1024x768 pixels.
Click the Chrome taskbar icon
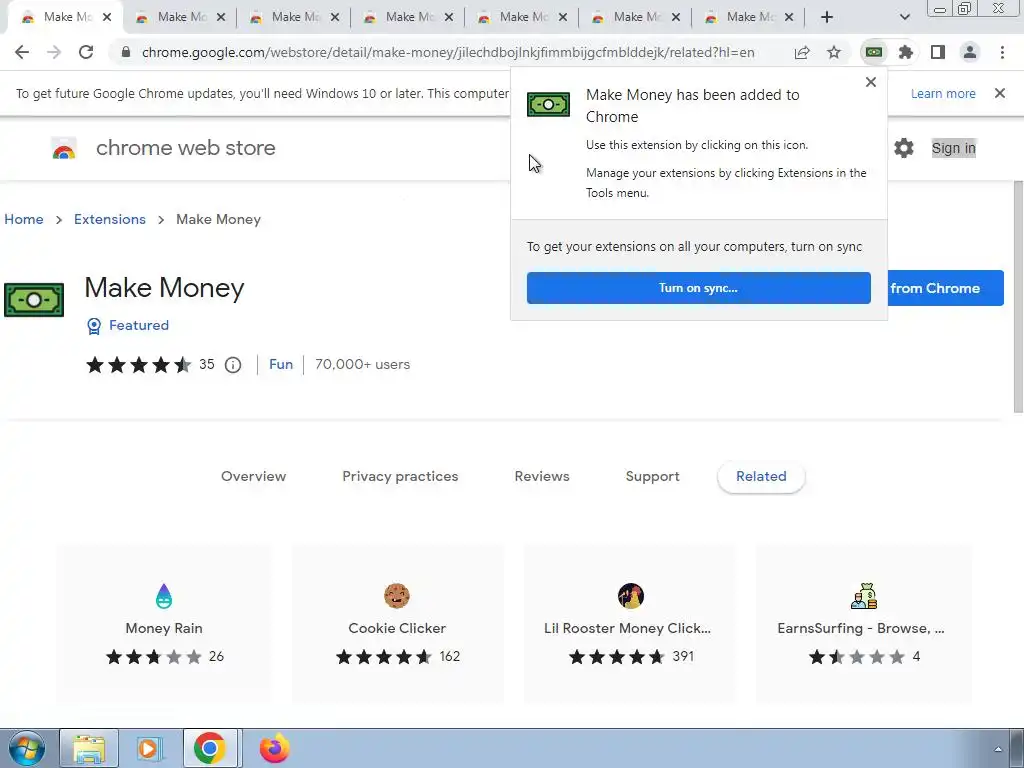210,748
